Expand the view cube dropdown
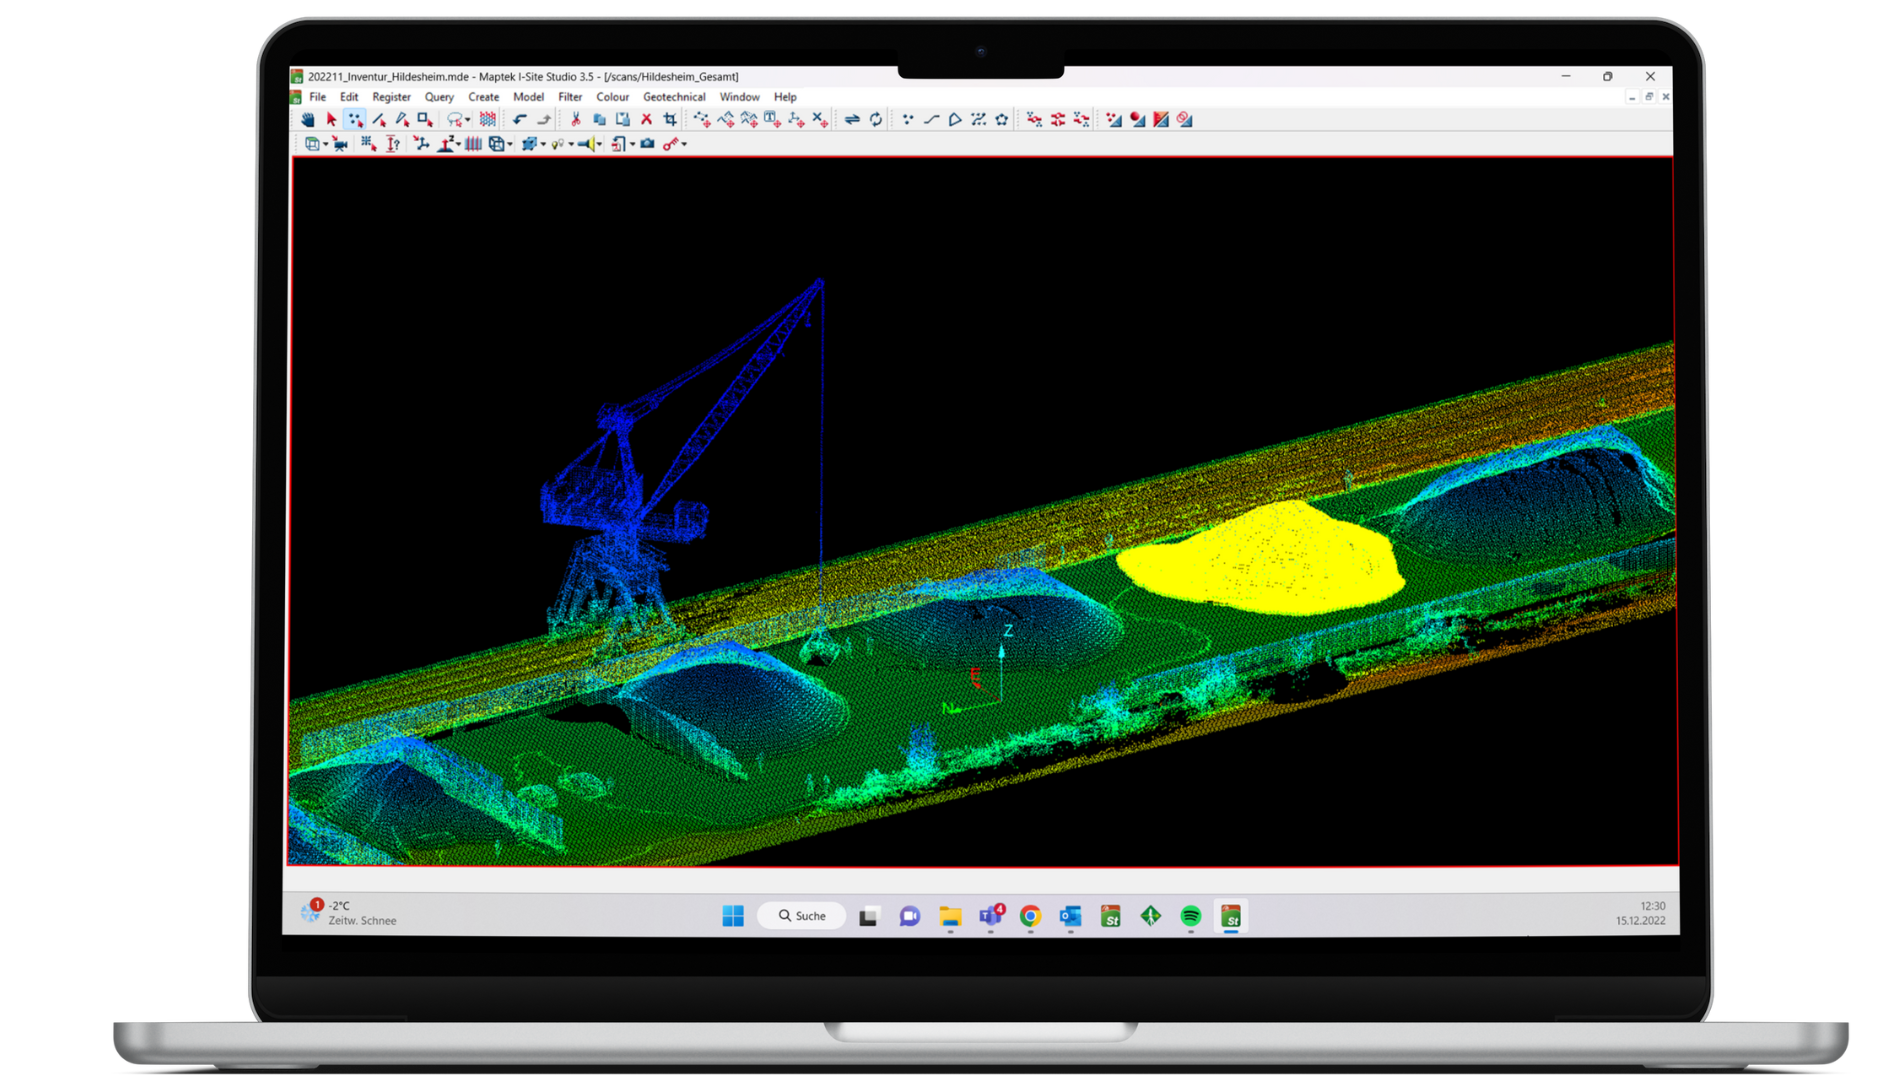 pyautogui.click(x=325, y=143)
